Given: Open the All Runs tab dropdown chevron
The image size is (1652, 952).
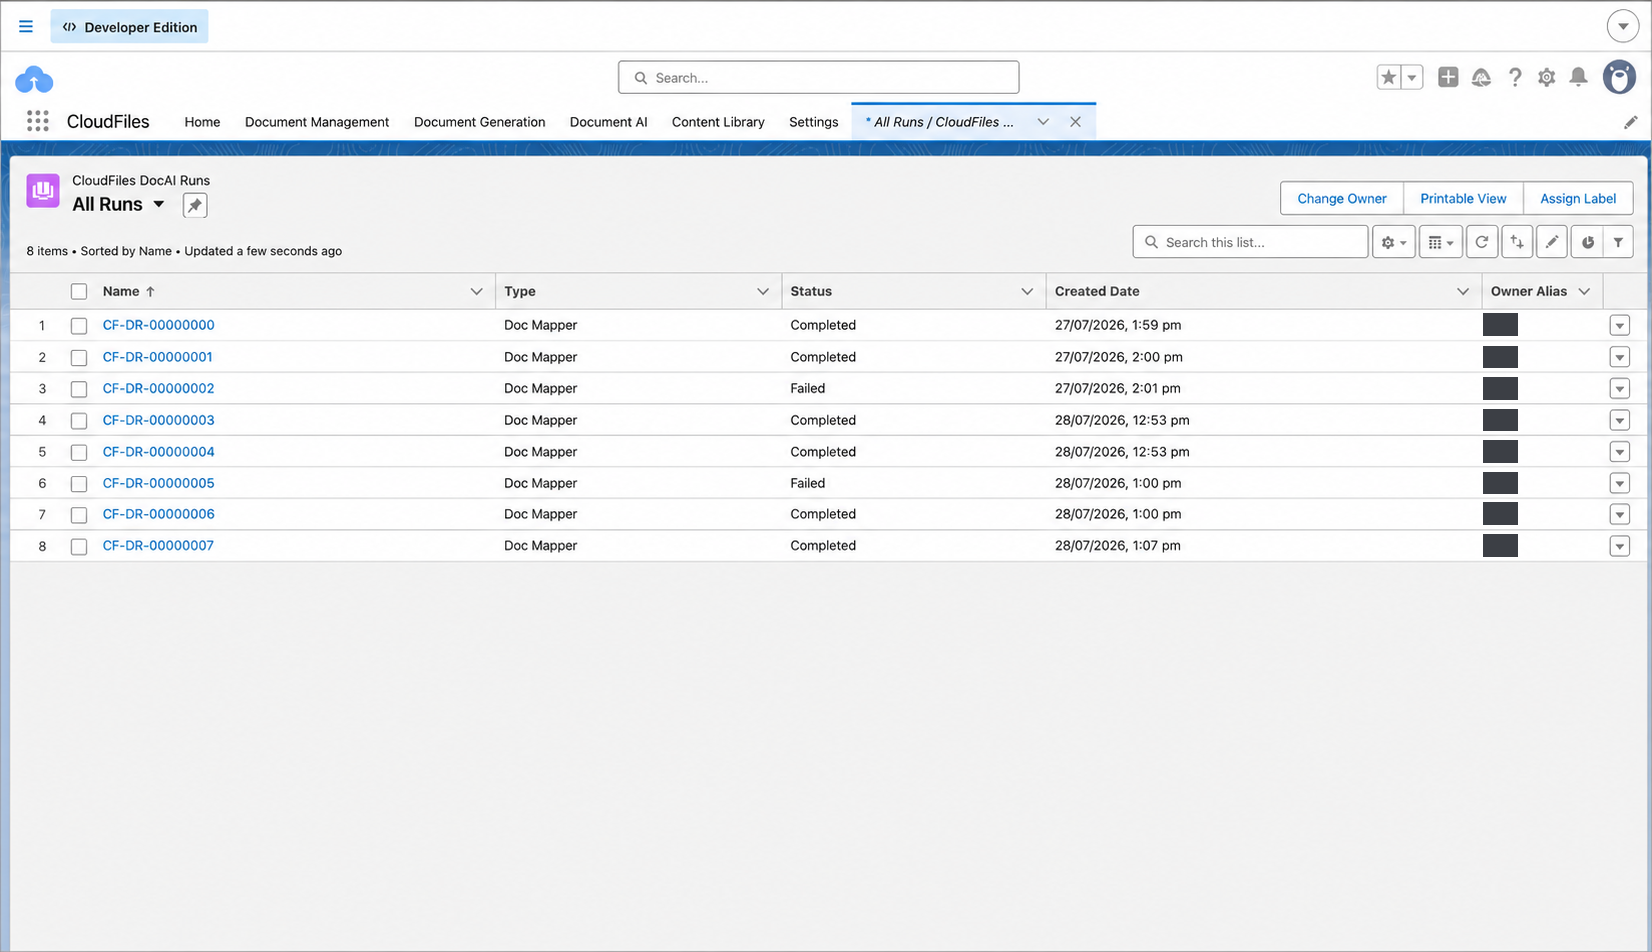Looking at the screenshot, I should [x=1043, y=122].
